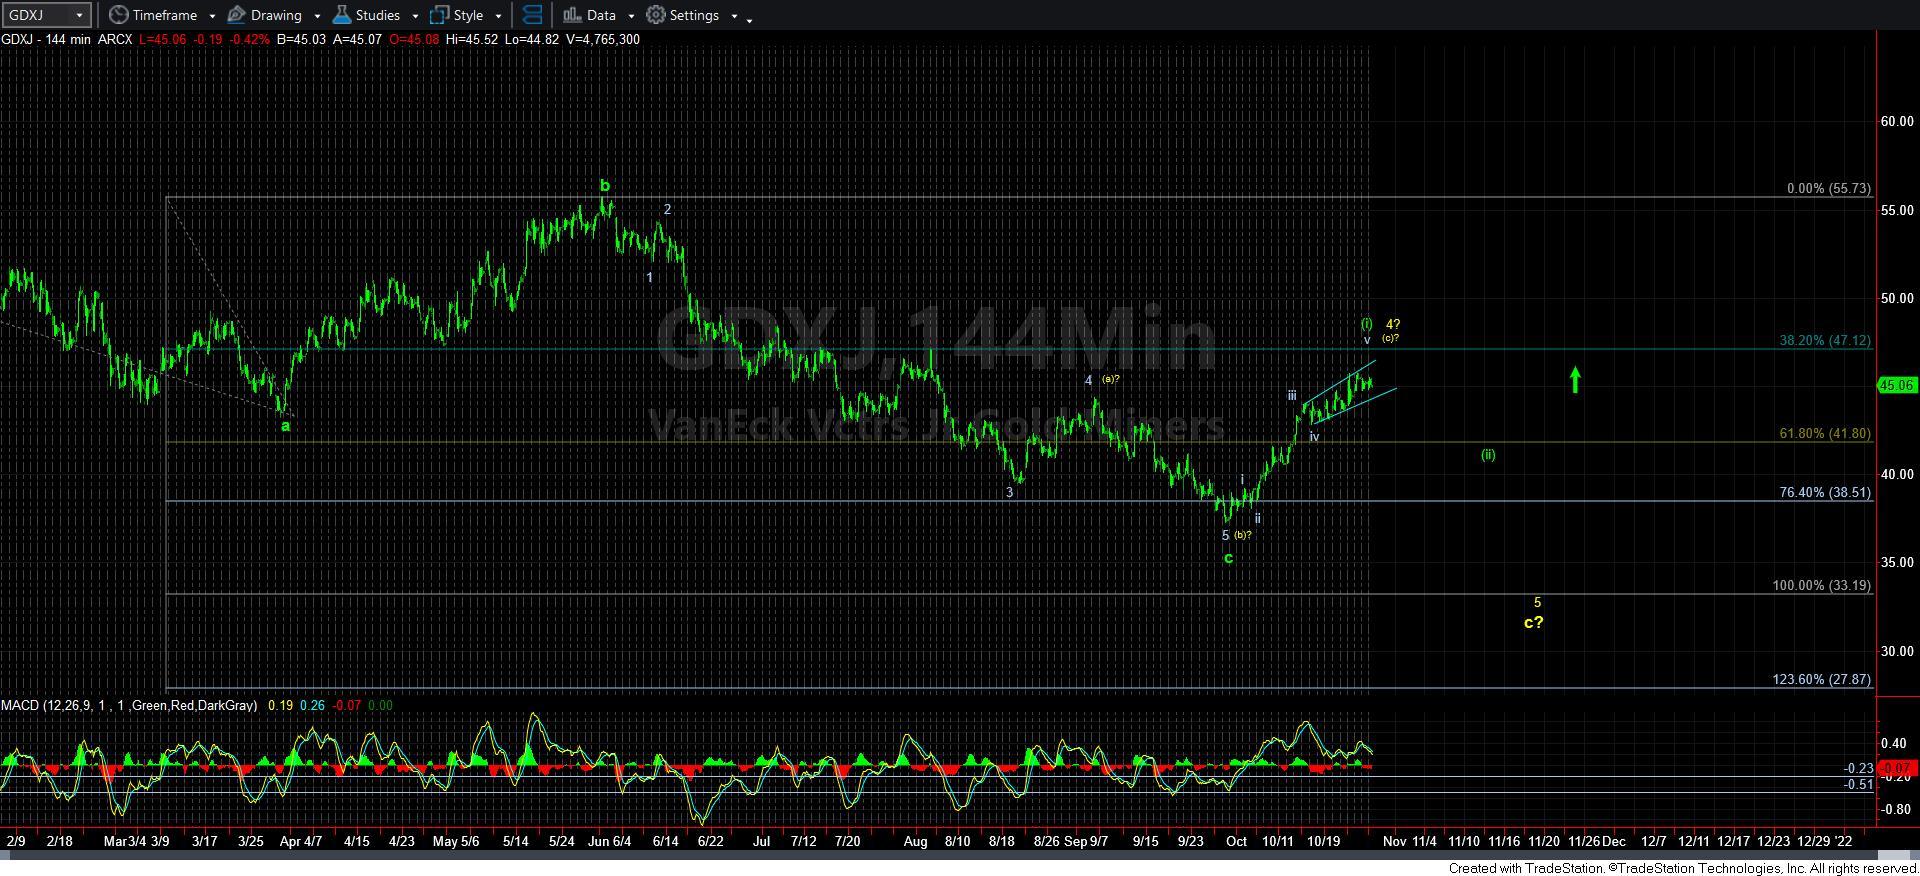Expand the Studies dropdown arrow
Image resolution: width=1920 pixels, height=876 pixels.
415,16
